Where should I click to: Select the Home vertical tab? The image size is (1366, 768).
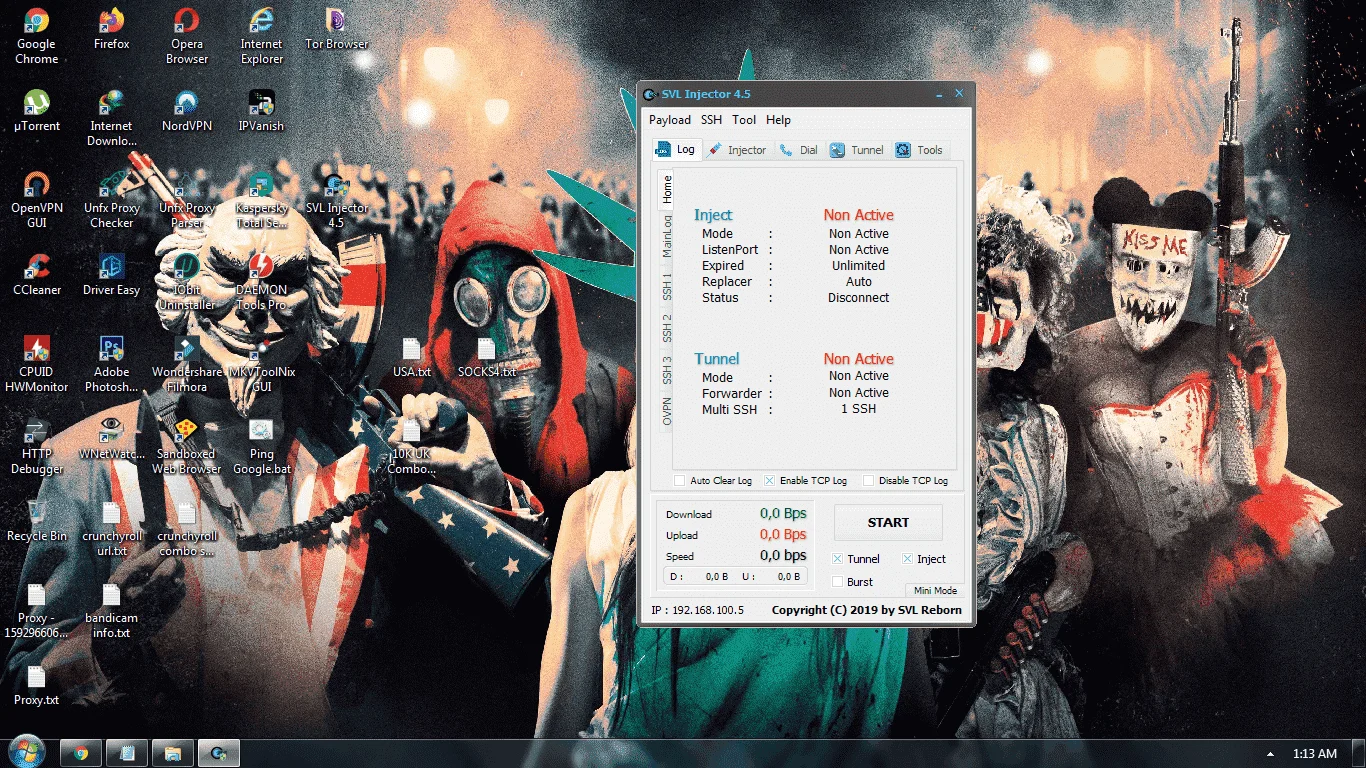[667, 189]
